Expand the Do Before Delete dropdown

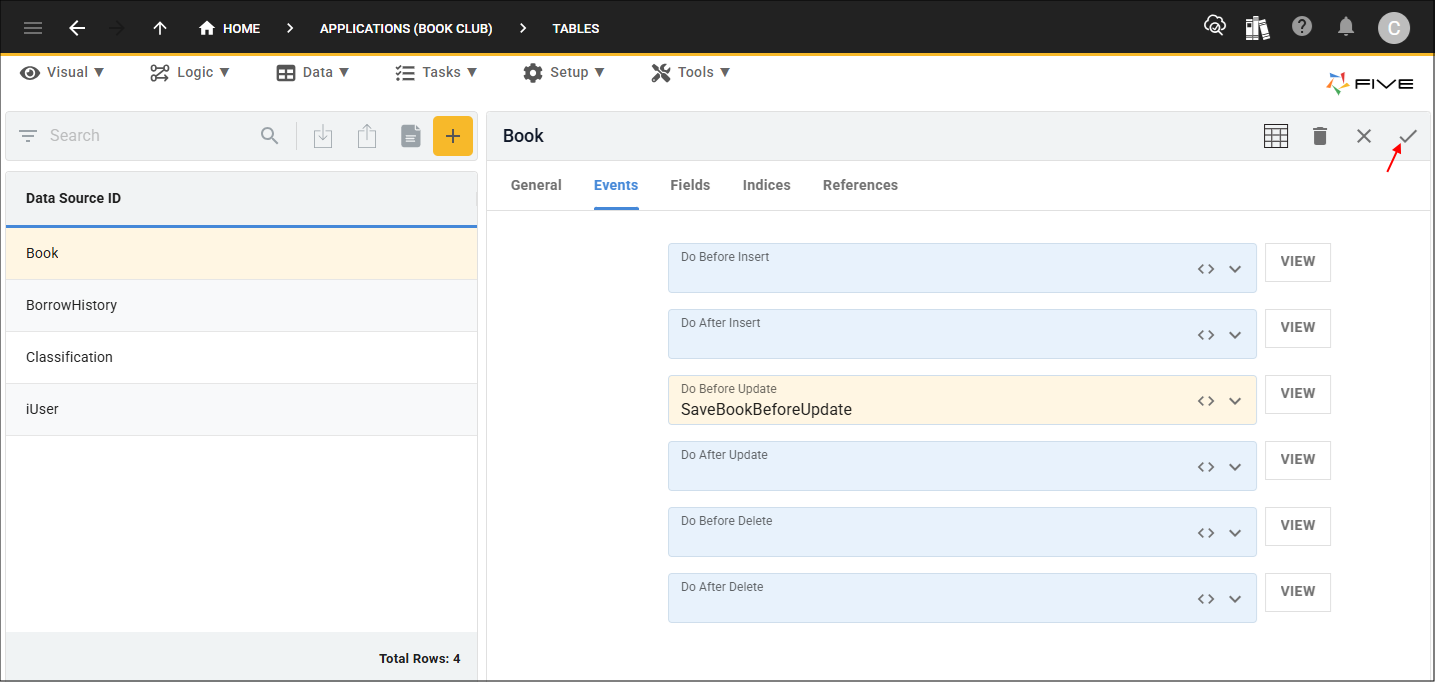(x=1235, y=533)
